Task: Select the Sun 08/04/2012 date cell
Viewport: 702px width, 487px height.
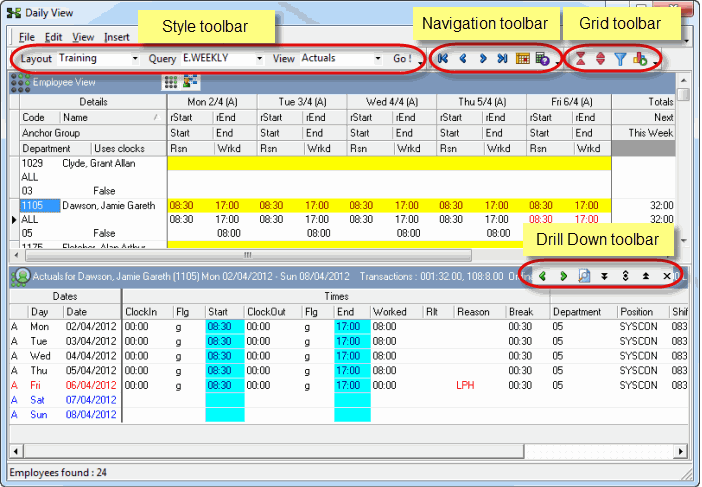Action: [x=91, y=414]
